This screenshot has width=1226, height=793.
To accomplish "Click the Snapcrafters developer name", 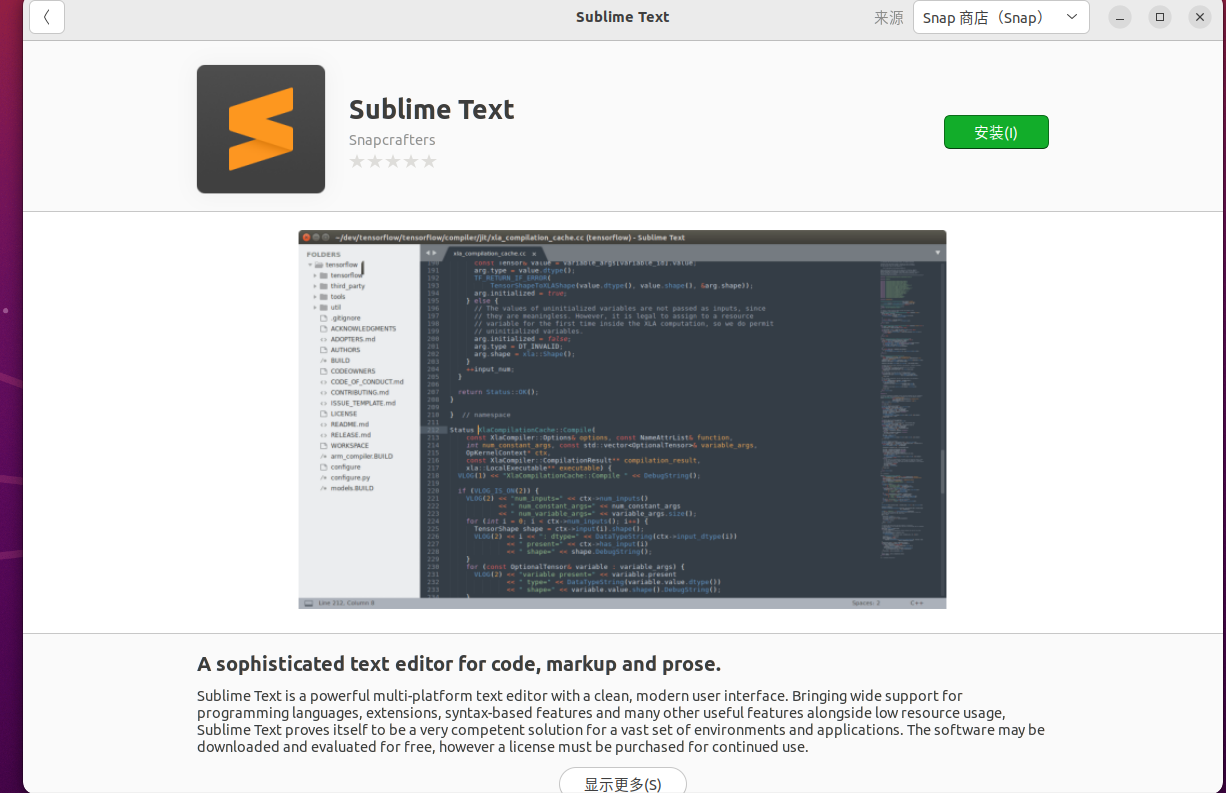I will (392, 140).
